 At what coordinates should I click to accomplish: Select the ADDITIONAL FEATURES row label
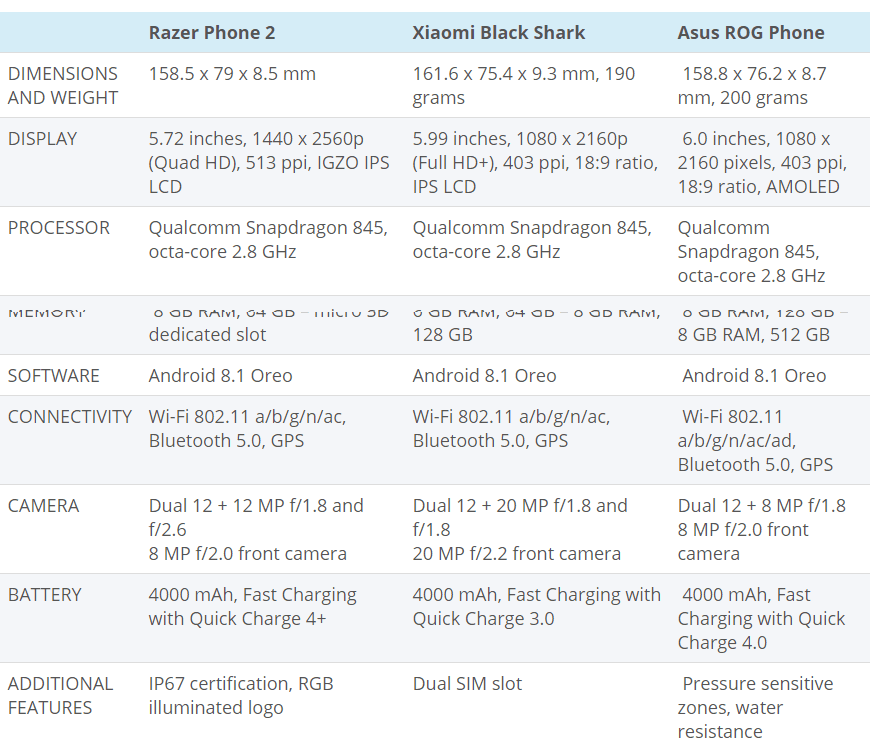pyautogui.click(x=61, y=695)
